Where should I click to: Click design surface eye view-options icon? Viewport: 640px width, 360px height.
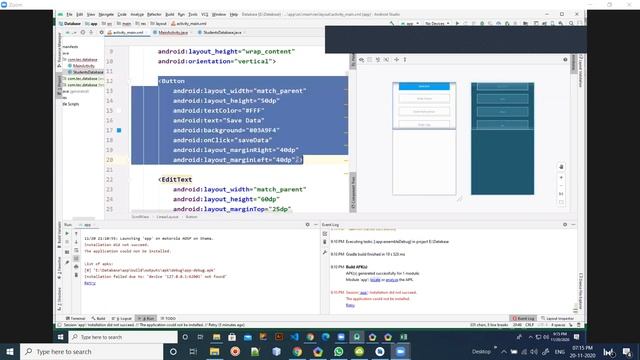point(362,60)
